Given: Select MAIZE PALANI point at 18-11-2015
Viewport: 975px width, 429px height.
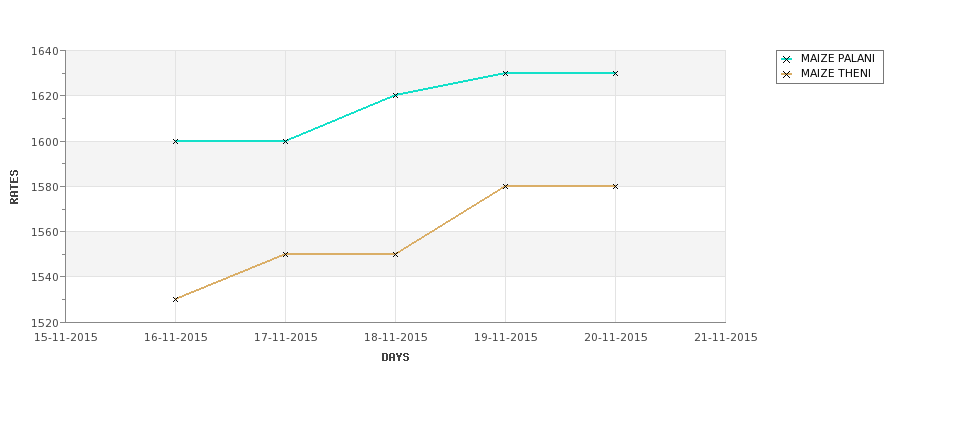Looking at the screenshot, I should [395, 95].
